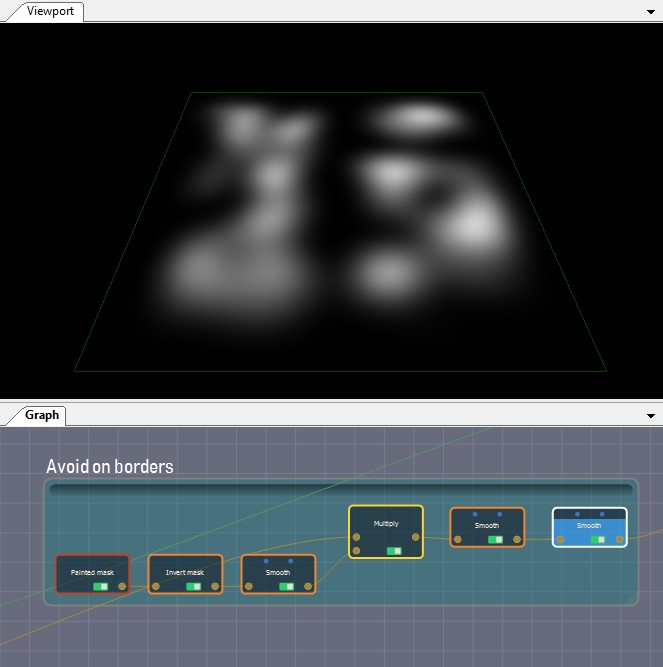Click the Multiply node's upper input port
This screenshot has width=663, height=667.
coord(357,537)
